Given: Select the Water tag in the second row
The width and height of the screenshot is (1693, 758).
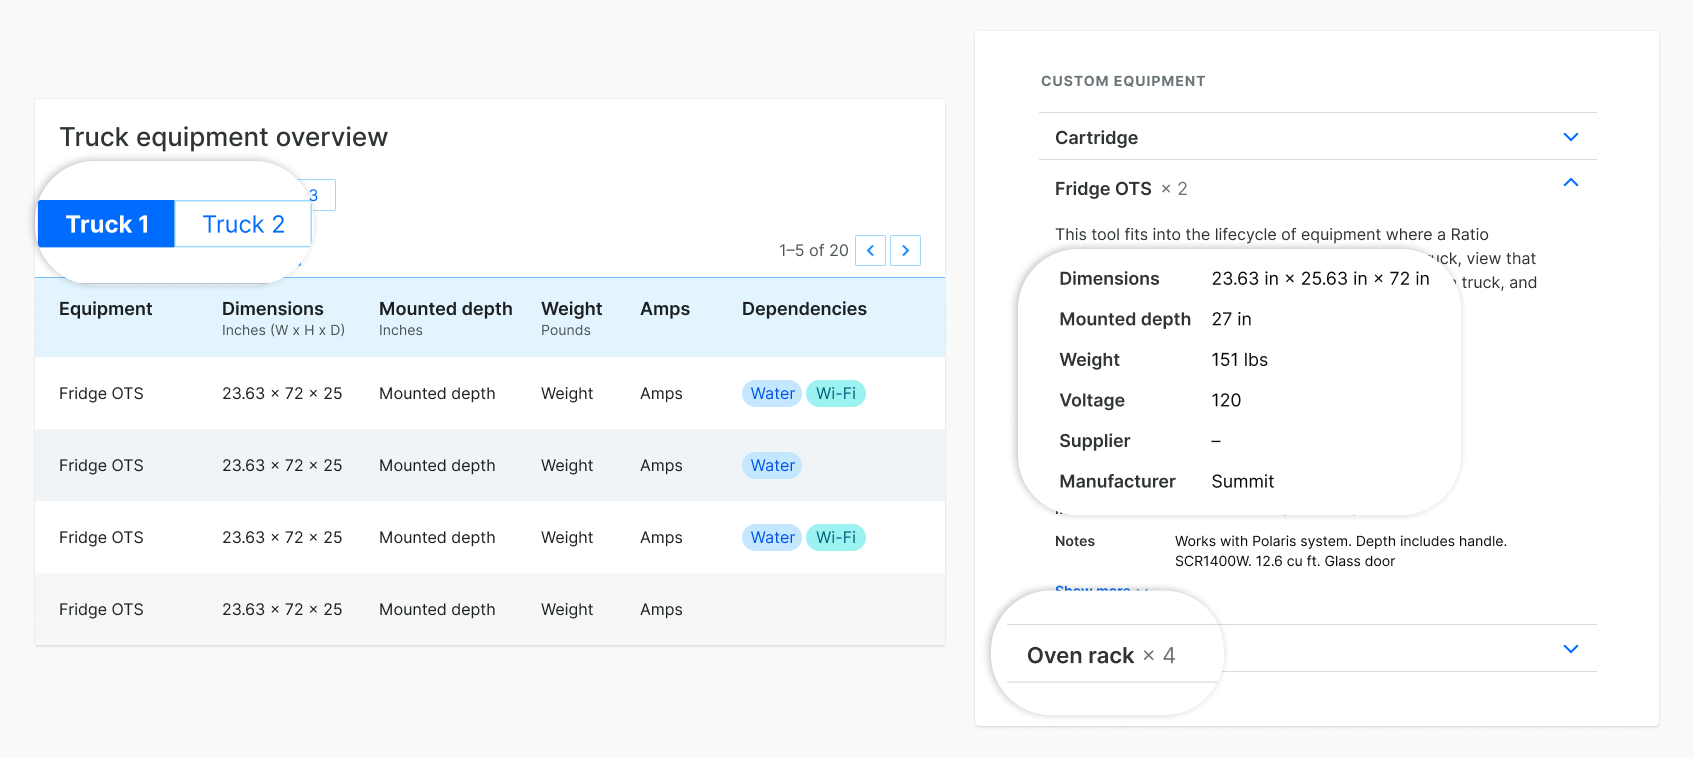Looking at the screenshot, I should point(772,466).
